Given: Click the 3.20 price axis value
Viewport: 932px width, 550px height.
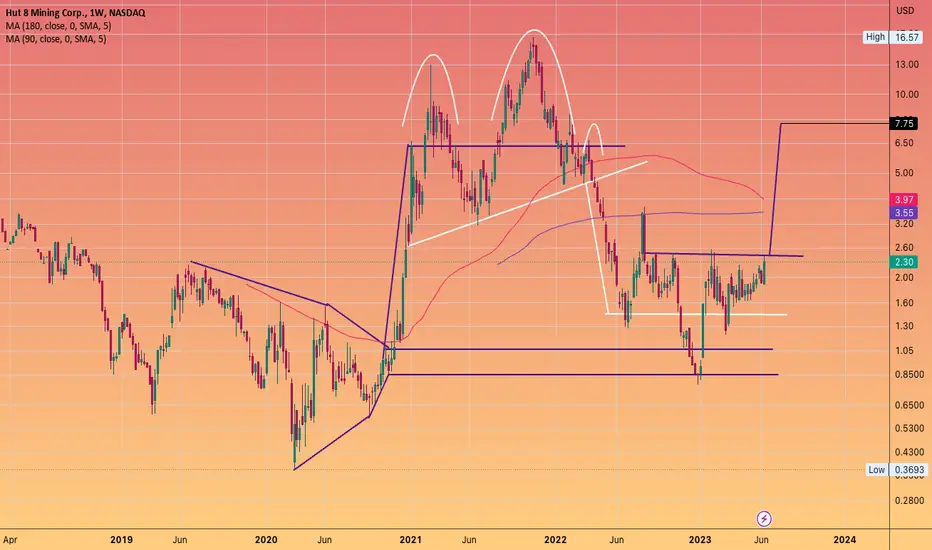Looking at the screenshot, I should [x=904, y=224].
